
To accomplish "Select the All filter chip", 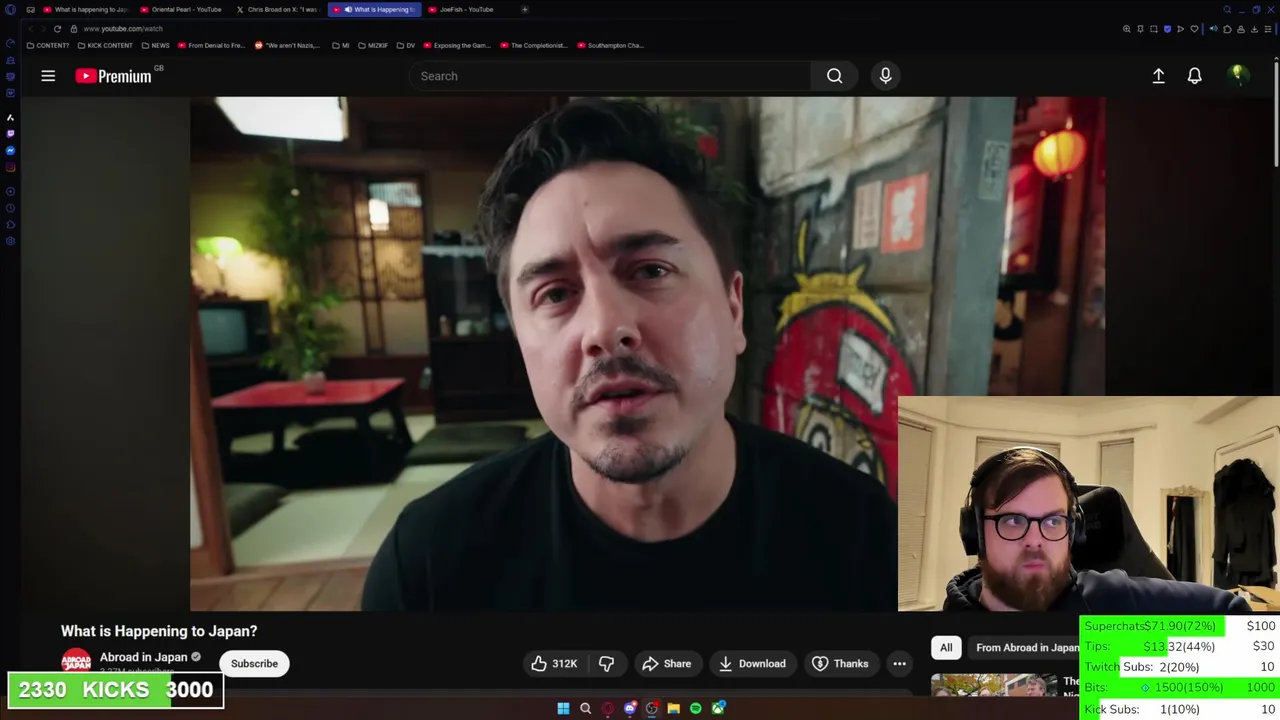I will click(x=946, y=647).
